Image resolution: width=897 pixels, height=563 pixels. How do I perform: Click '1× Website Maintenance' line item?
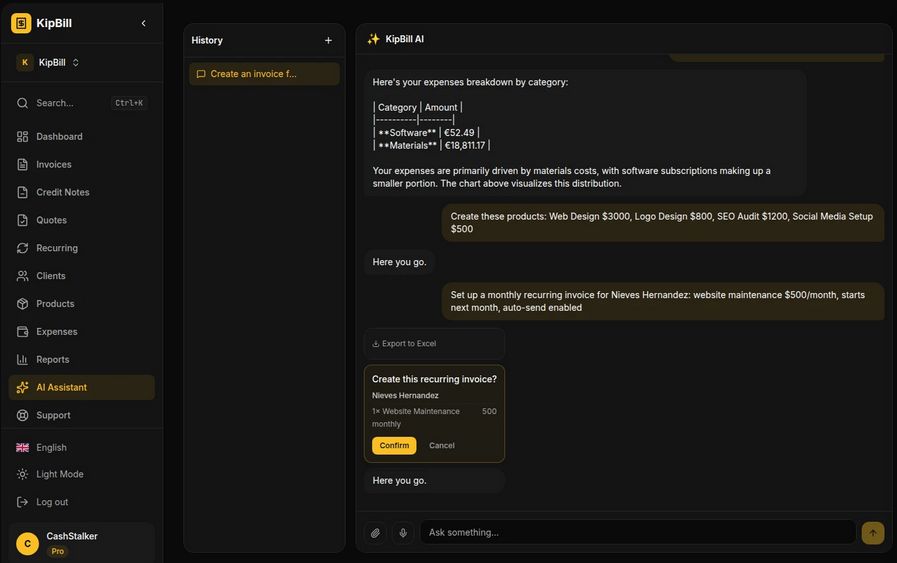click(416, 411)
